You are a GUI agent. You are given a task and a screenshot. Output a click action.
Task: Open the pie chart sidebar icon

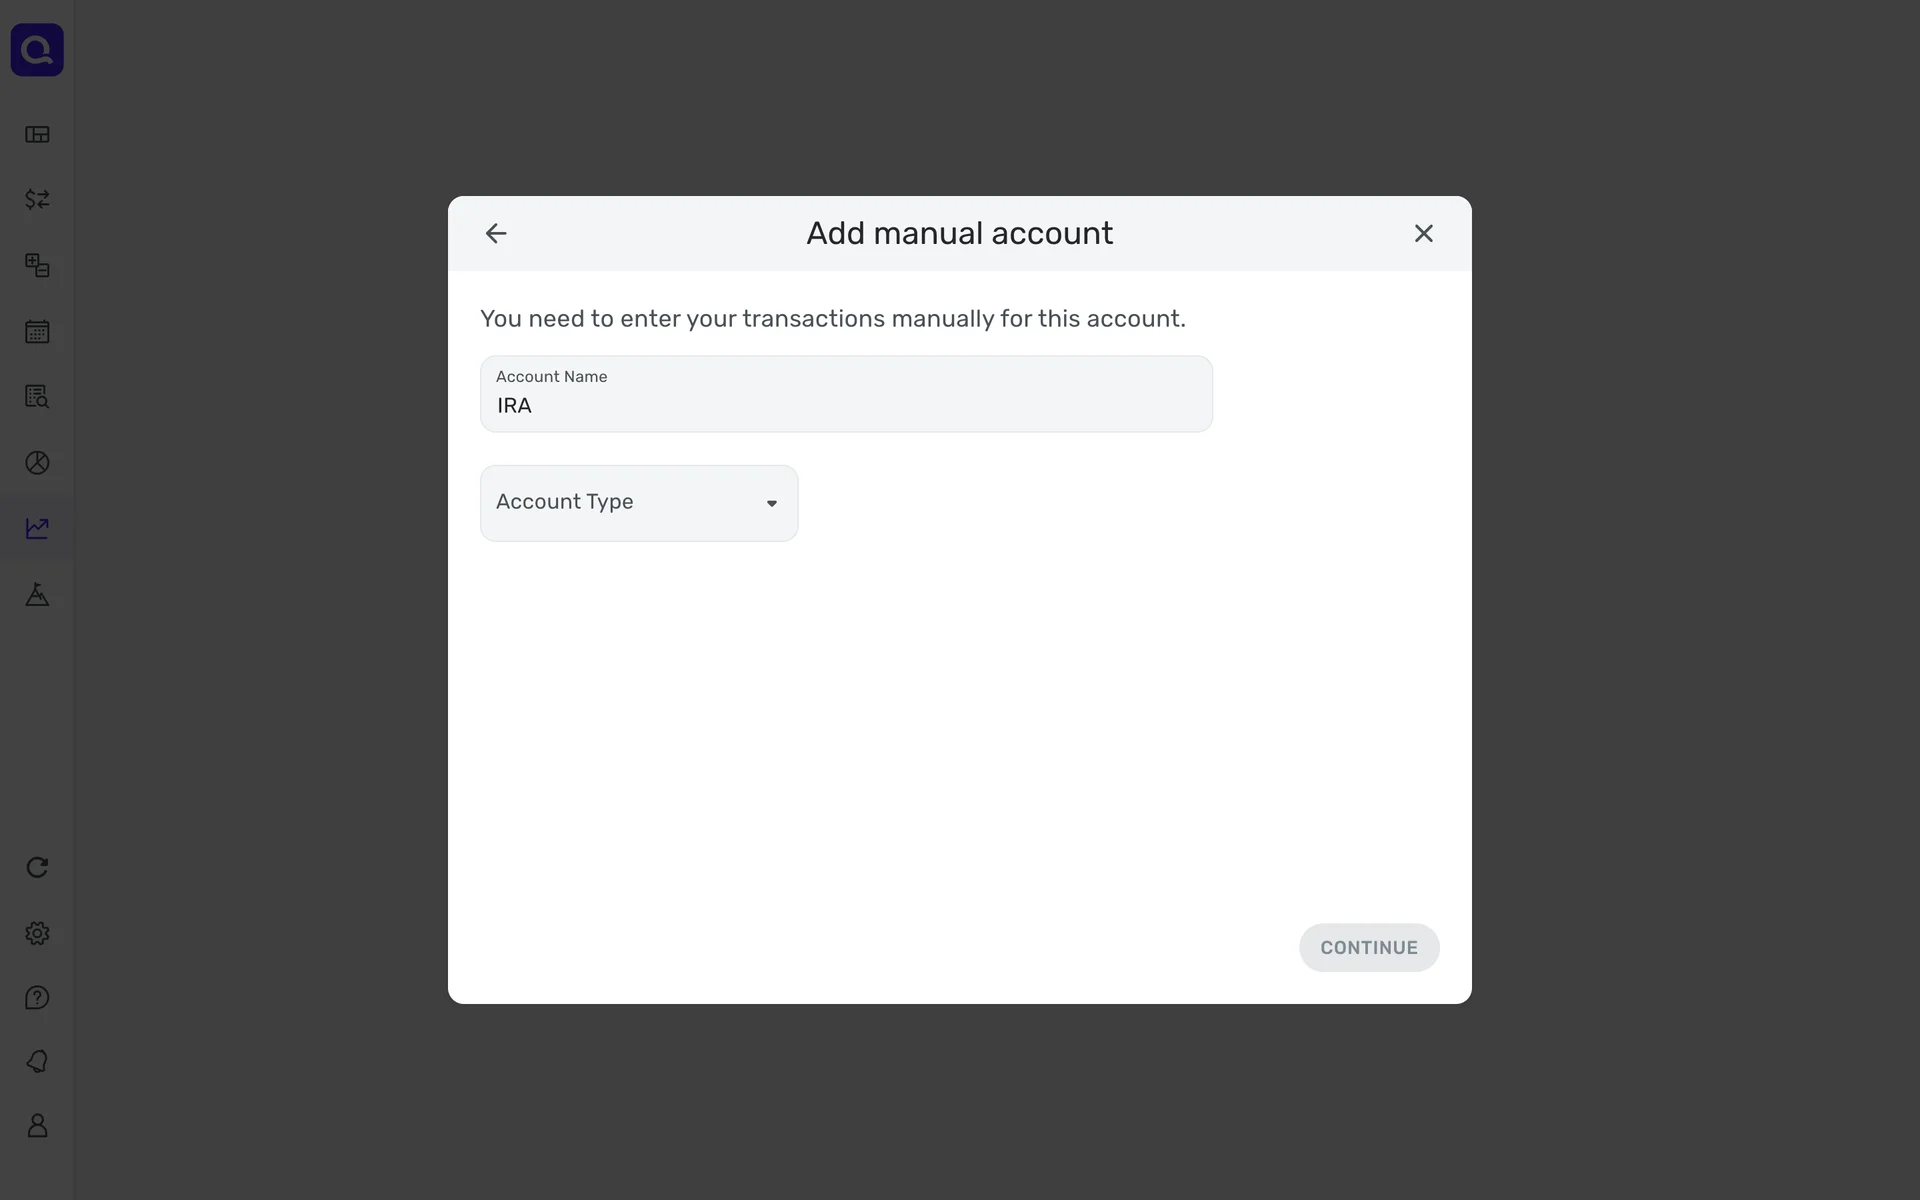pos(37,463)
